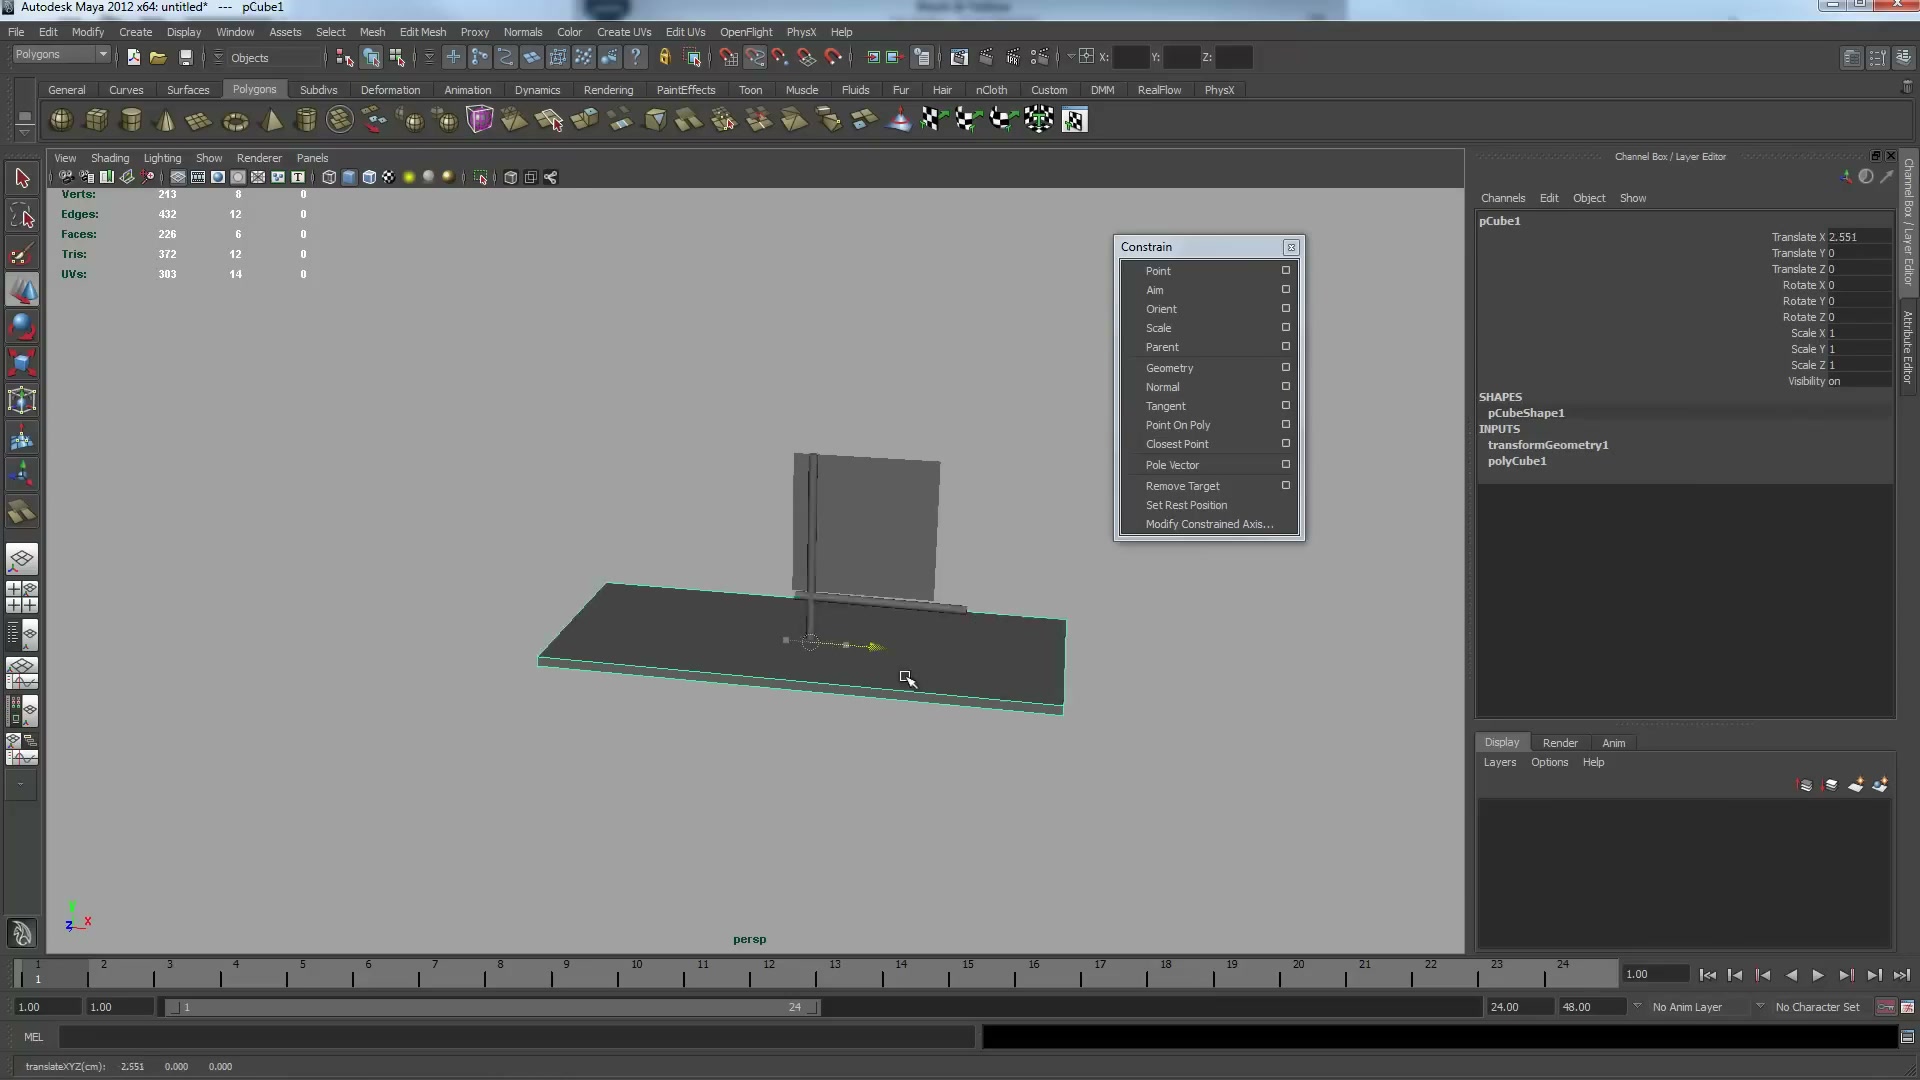Toggle film gate in viewport toolbar

198,177
